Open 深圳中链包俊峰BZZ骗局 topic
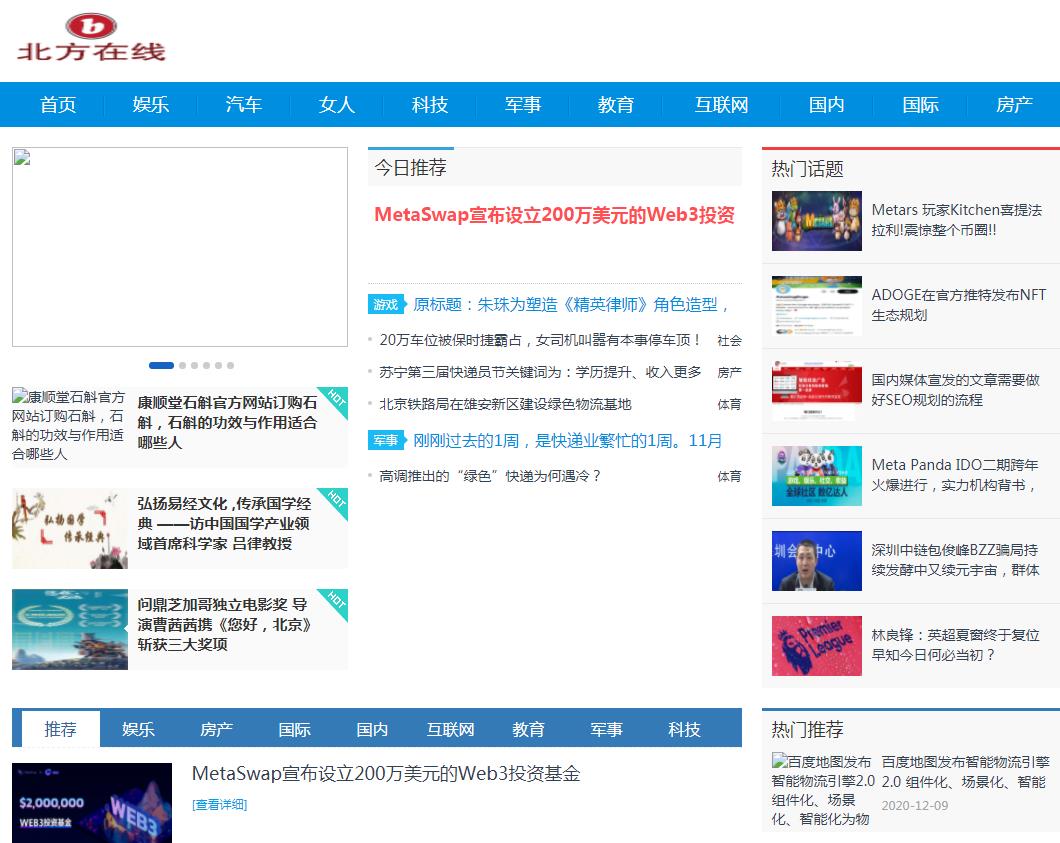Image resolution: width=1060 pixels, height=843 pixels. [x=955, y=560]
